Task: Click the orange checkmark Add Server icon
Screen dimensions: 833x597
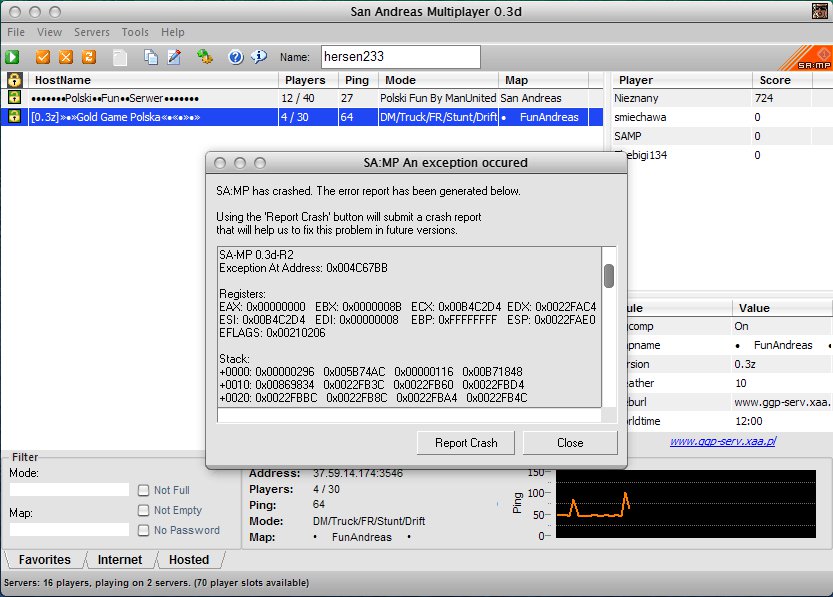Action: click(x=43, y=57)
